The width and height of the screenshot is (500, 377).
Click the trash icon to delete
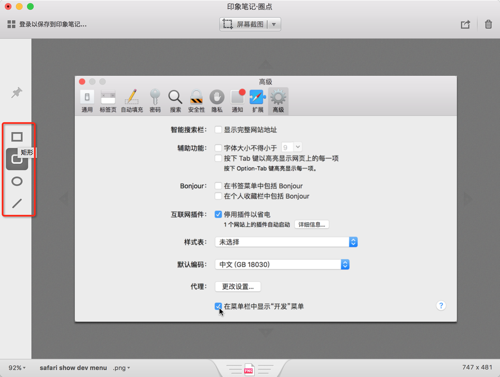pyautogui.click(x=488, y=24)
